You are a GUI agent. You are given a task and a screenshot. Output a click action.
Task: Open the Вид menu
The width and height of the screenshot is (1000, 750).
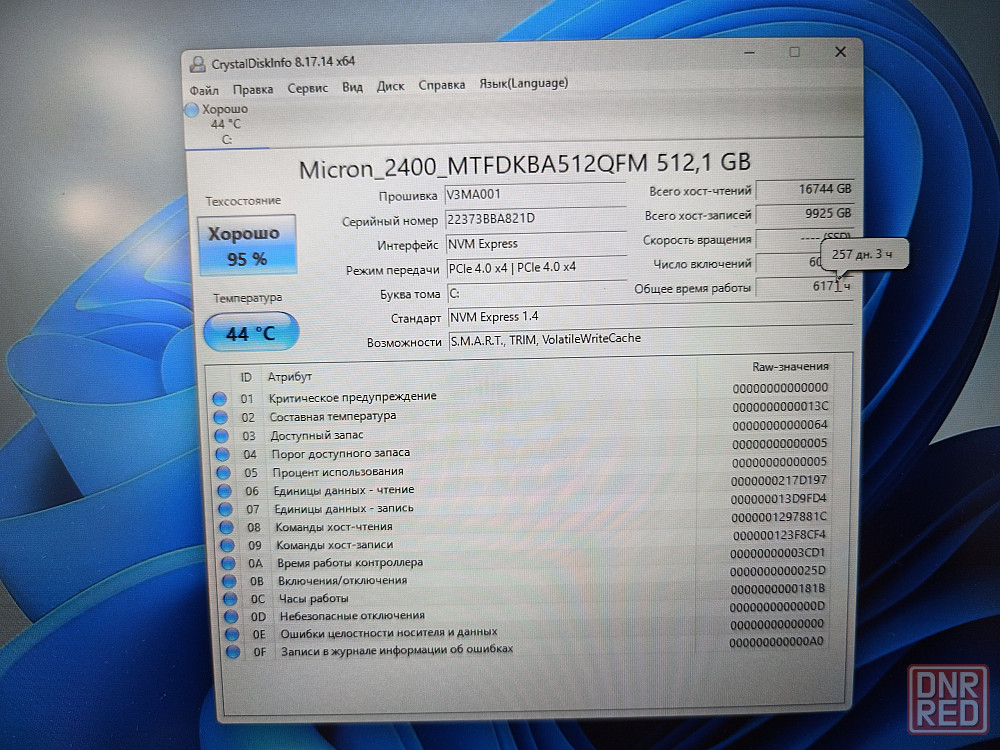352,87
